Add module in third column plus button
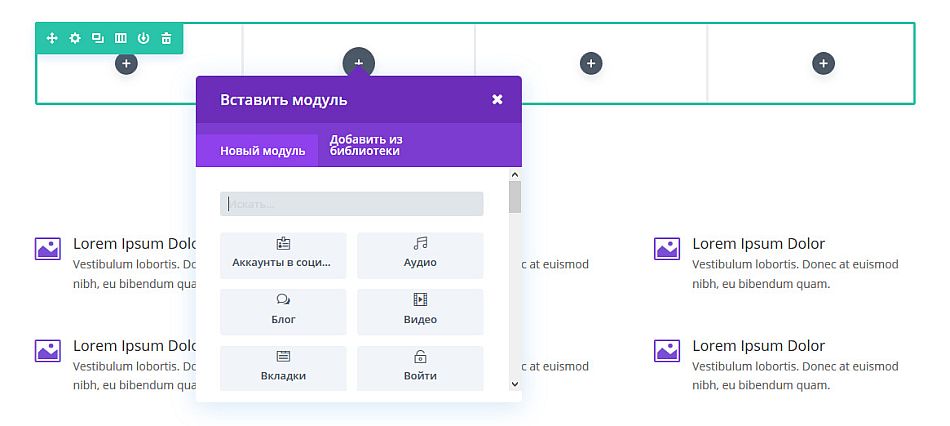 pyautogui.click(x=591, y=63)
